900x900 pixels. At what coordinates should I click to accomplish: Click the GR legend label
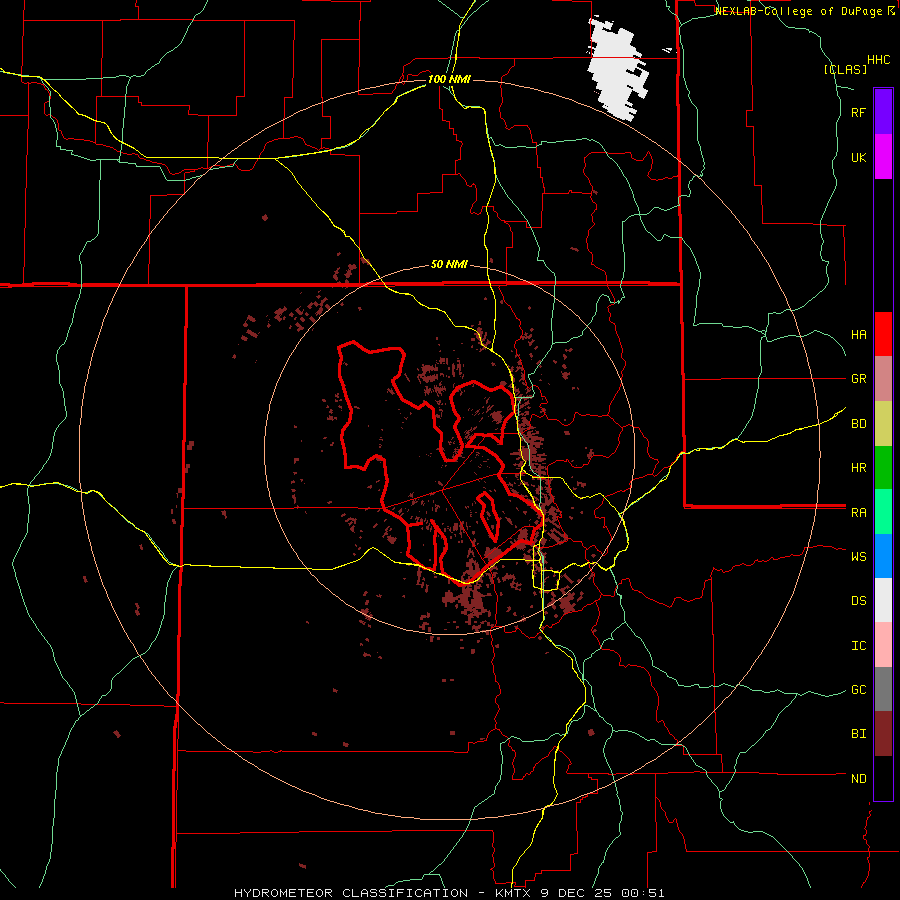858,379
